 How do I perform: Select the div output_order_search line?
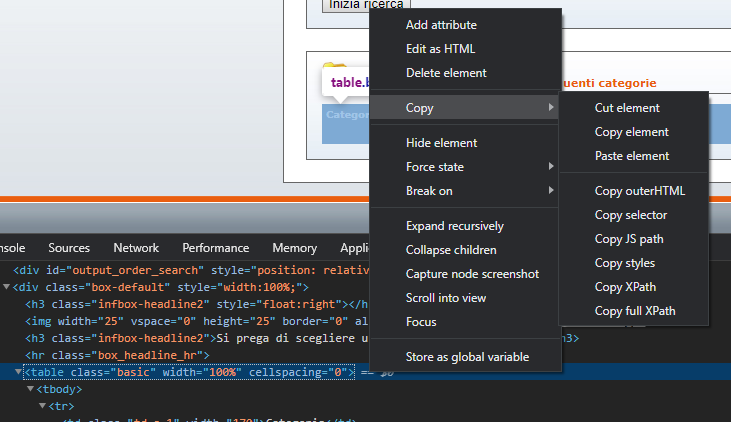coord(191,270)
